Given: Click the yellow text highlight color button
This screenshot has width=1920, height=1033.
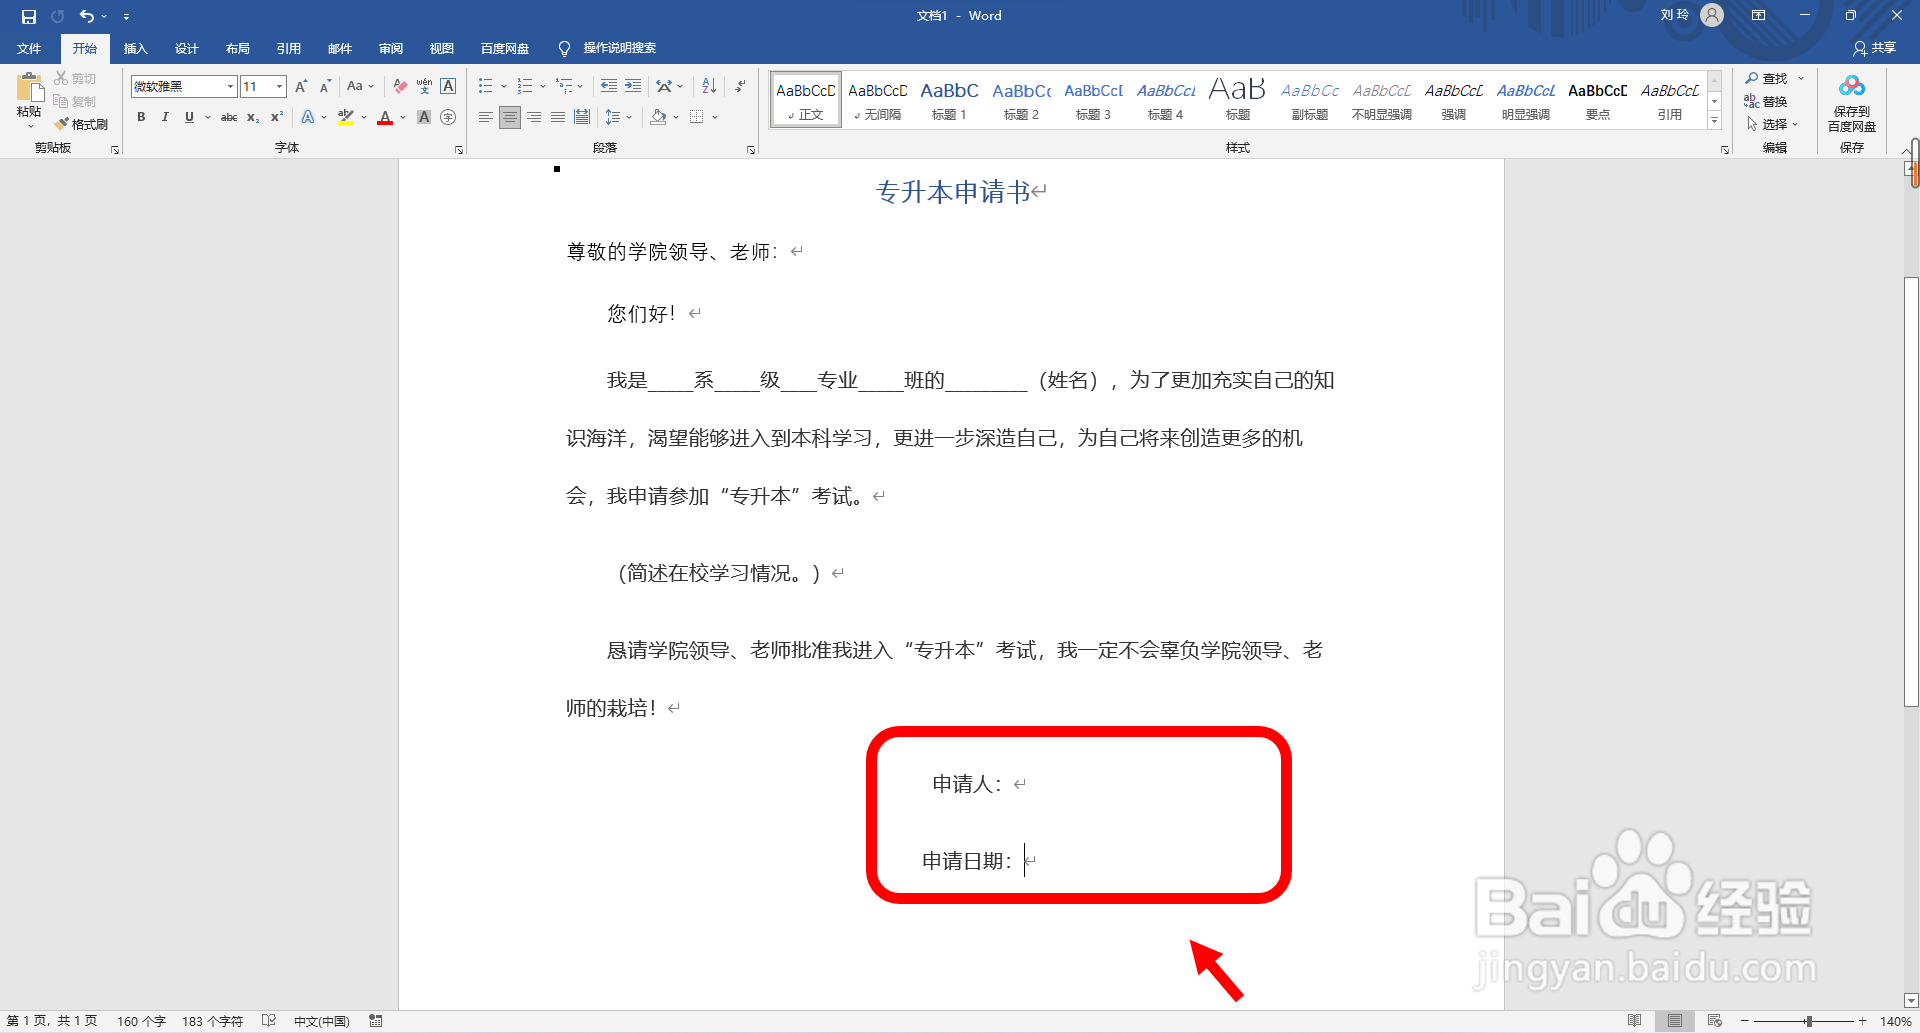Looking at the screenshot, I should pos(346,117).
